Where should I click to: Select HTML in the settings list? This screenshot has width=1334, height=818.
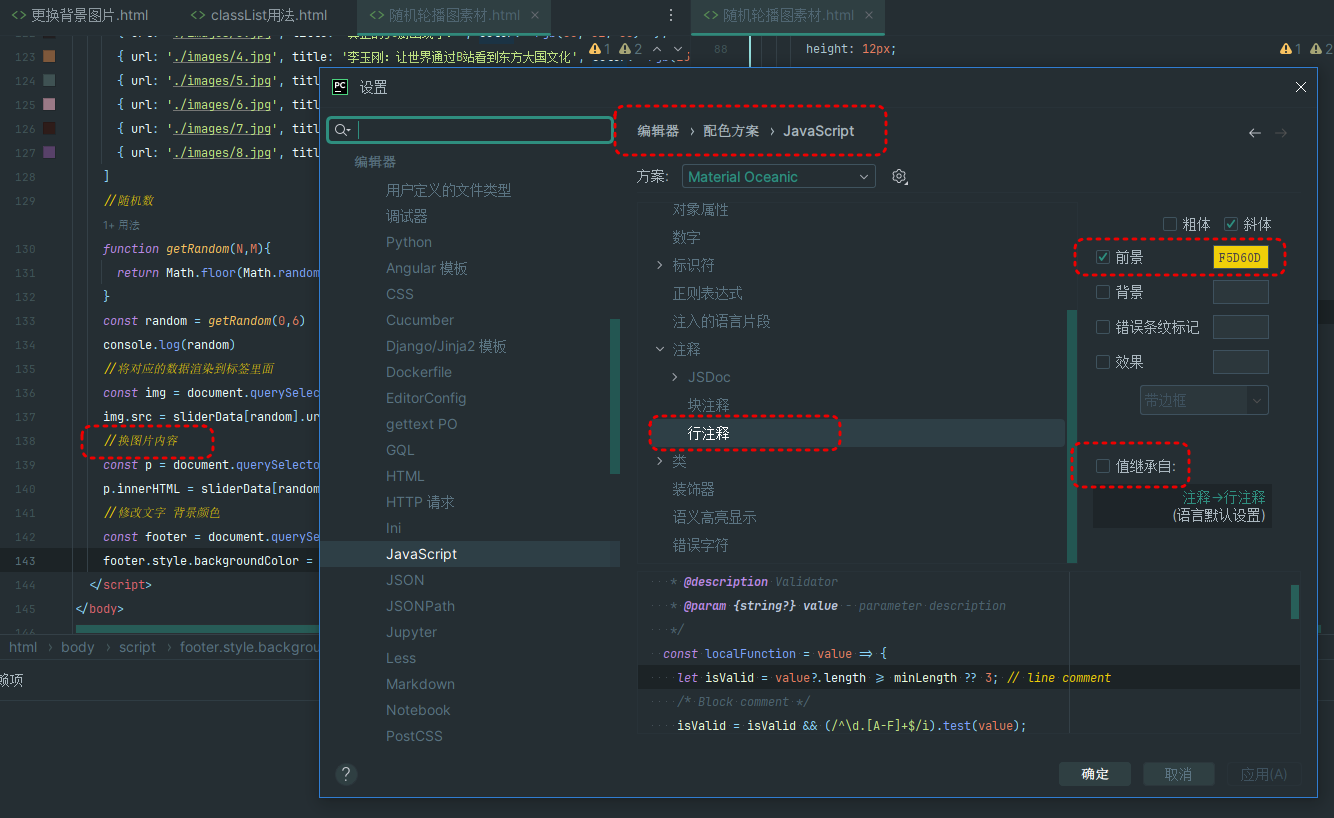pyautogui.click(x=405, y=476)
